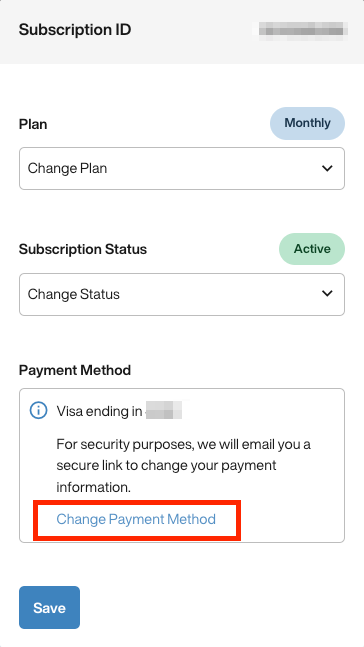Click the chevron arrow in Change Status box

327,293
